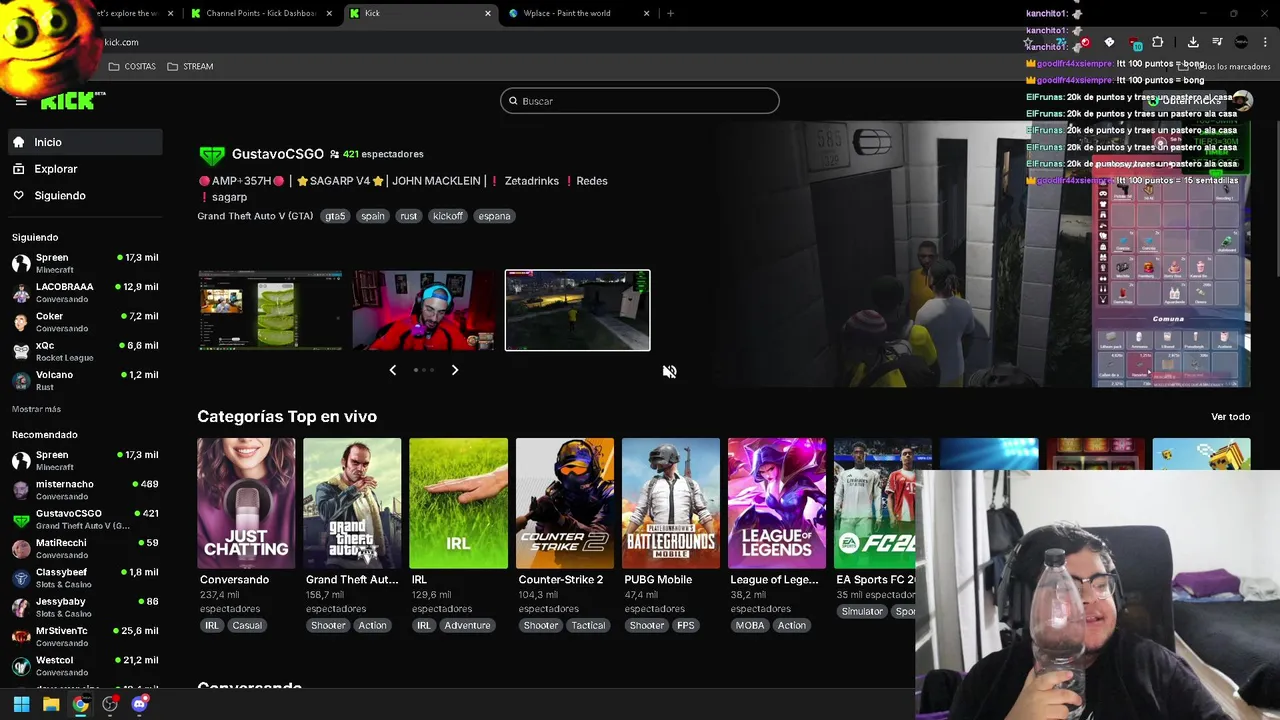1280x720 pixels.
Task: Open misternacho recommended channel
Action: pos(85,489)
